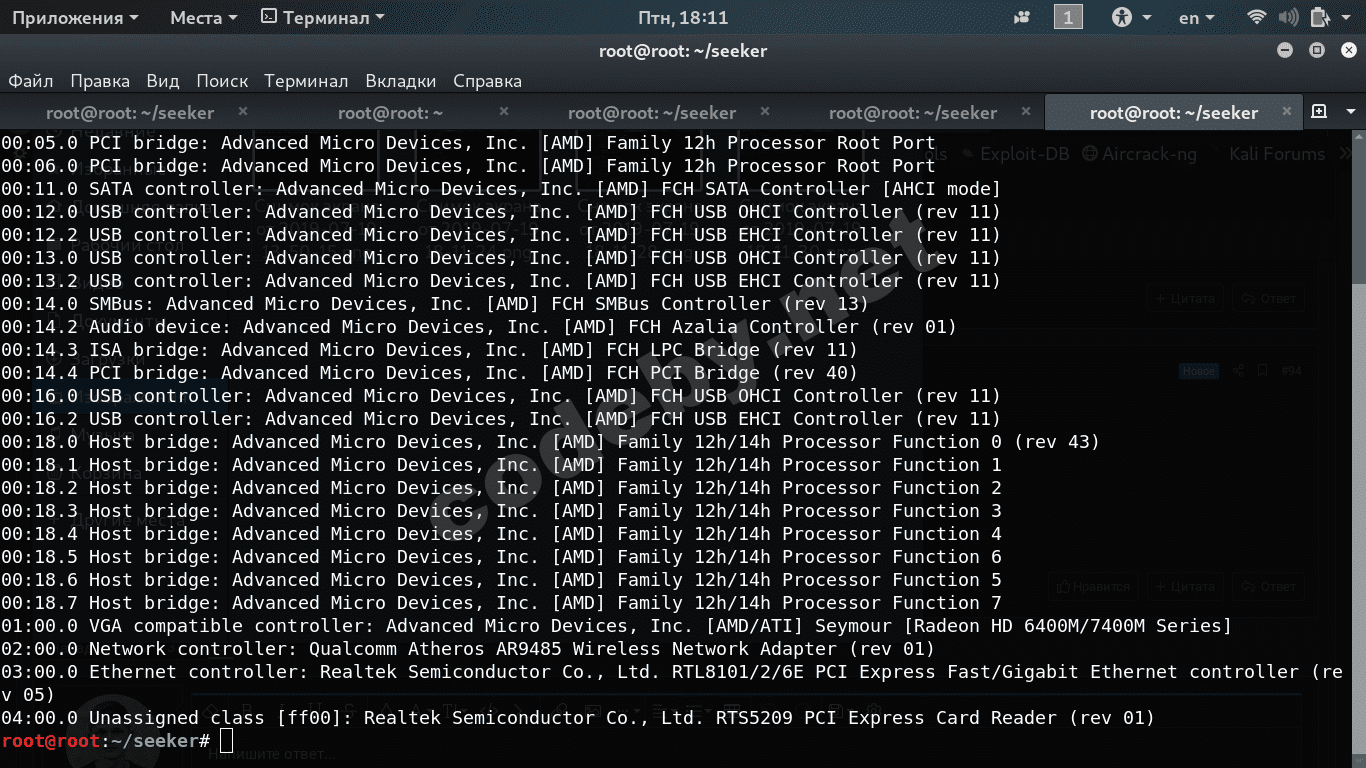
Task: Open the Файл menu
Action: [x=31, y=81]
